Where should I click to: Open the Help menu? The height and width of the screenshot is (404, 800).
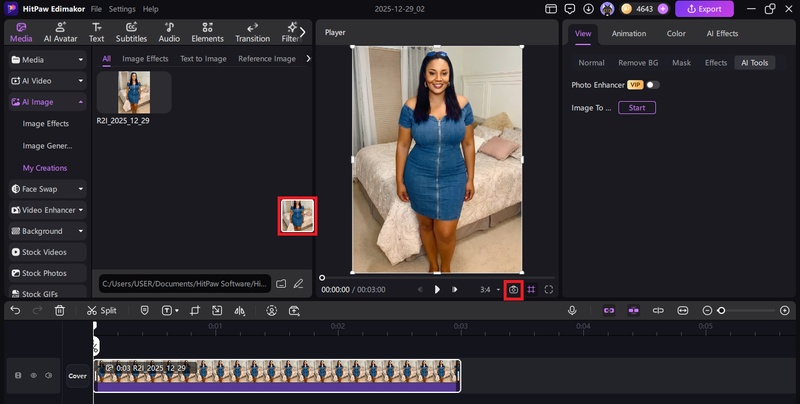click(x=151, y=9)
